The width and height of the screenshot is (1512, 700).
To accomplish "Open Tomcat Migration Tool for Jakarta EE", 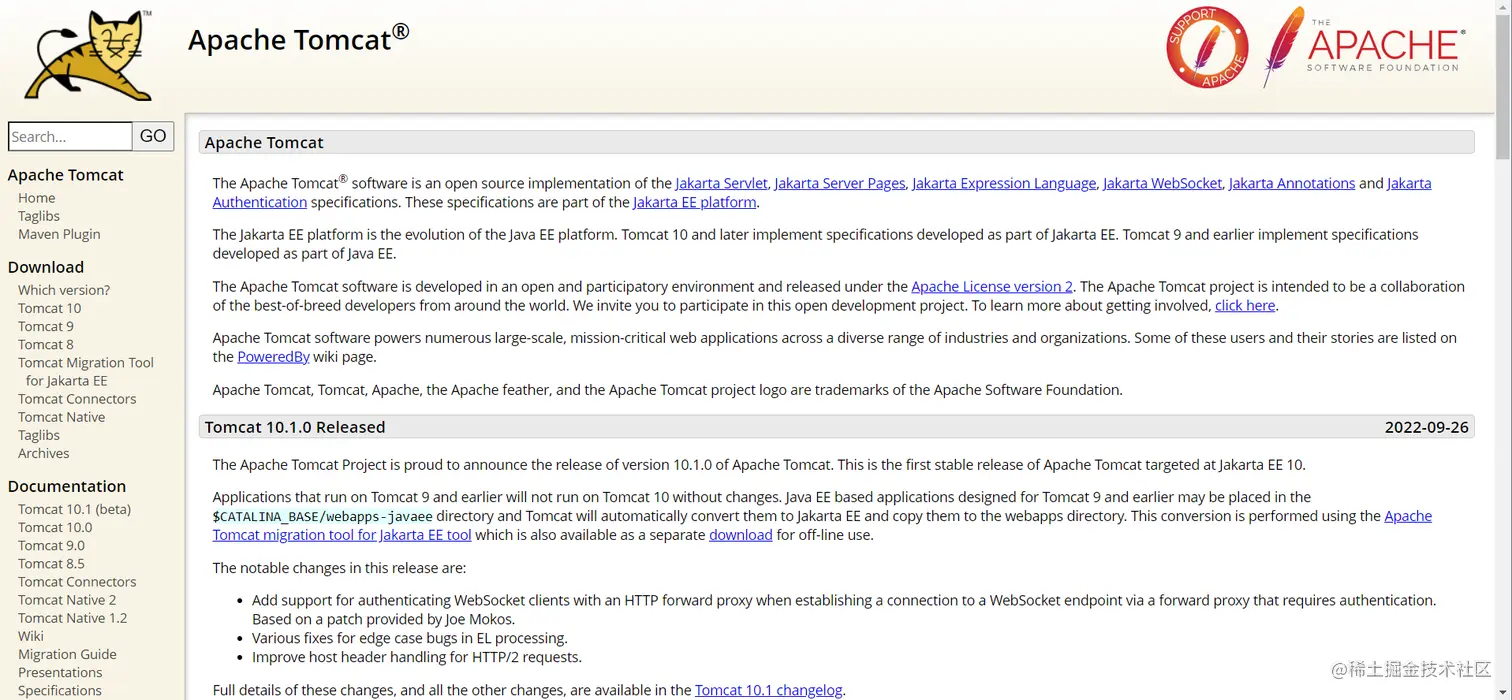I will [86, 371].
